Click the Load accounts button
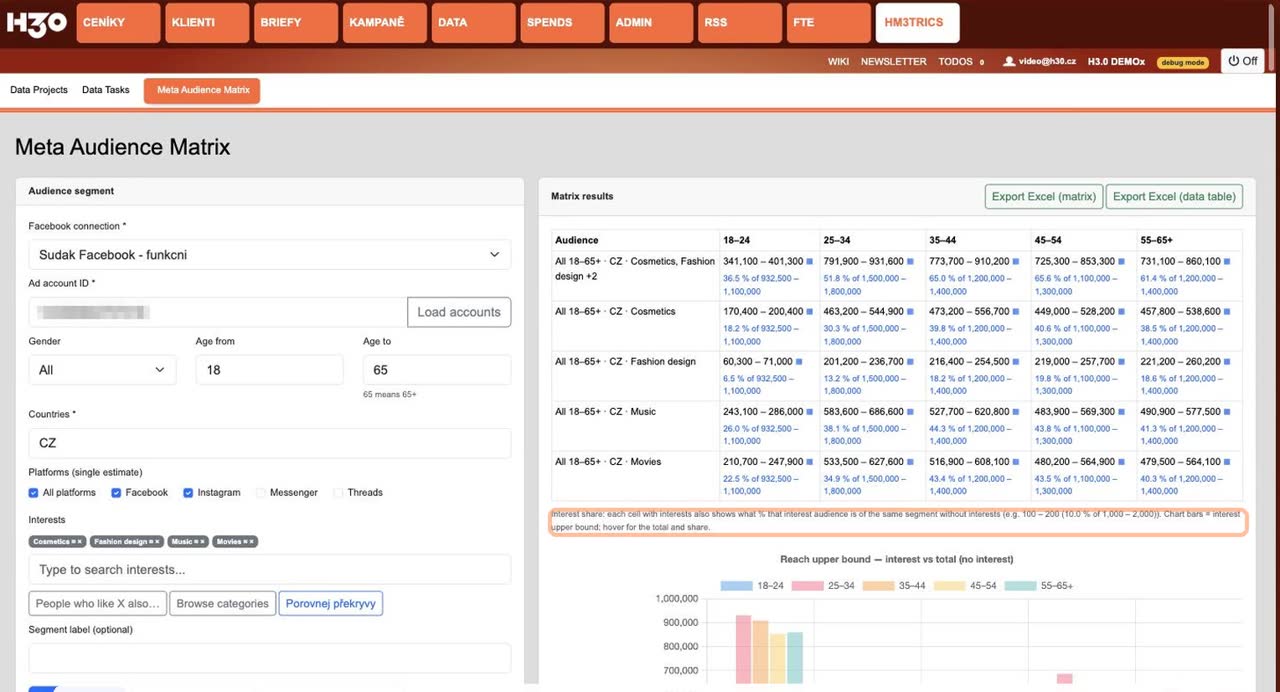The width and height of the screenshot is (1280, 692). tap(459, 312)
